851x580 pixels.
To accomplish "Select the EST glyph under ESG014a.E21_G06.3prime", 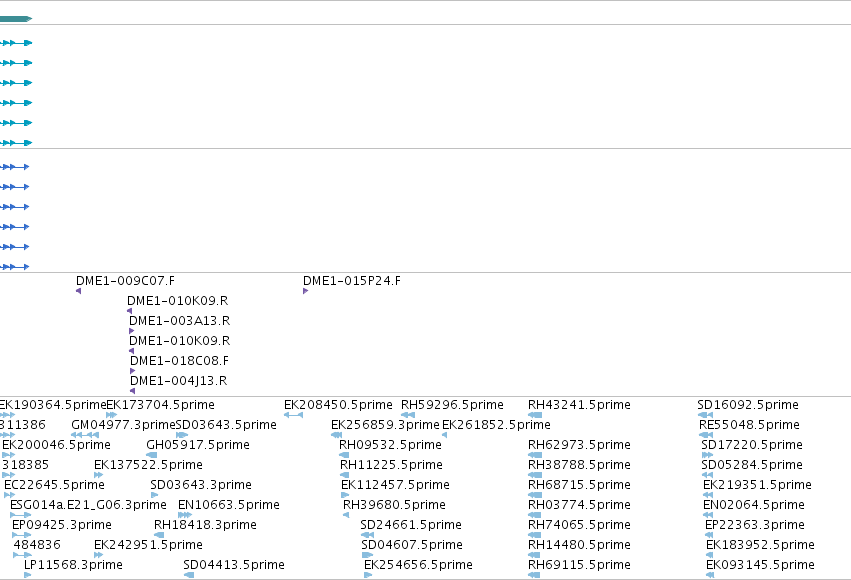I will pyautogui.click(x=21, y=515).
